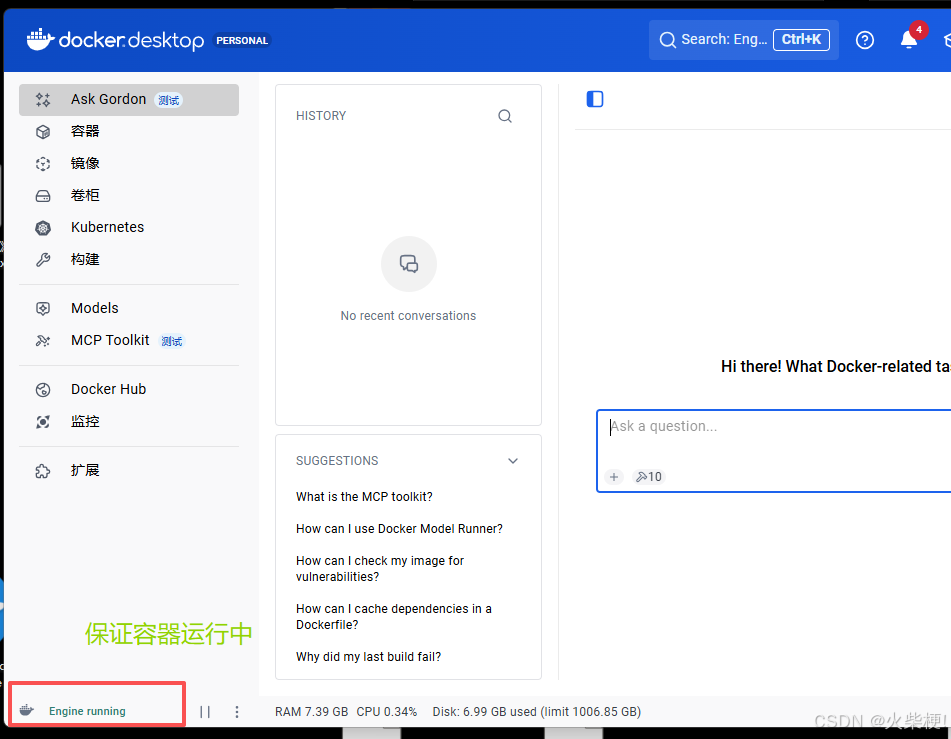Open notifications bell with 4 alerts
Image resolution: width=951 pixels, height=739 pixels.
click(x=909, y=39)
